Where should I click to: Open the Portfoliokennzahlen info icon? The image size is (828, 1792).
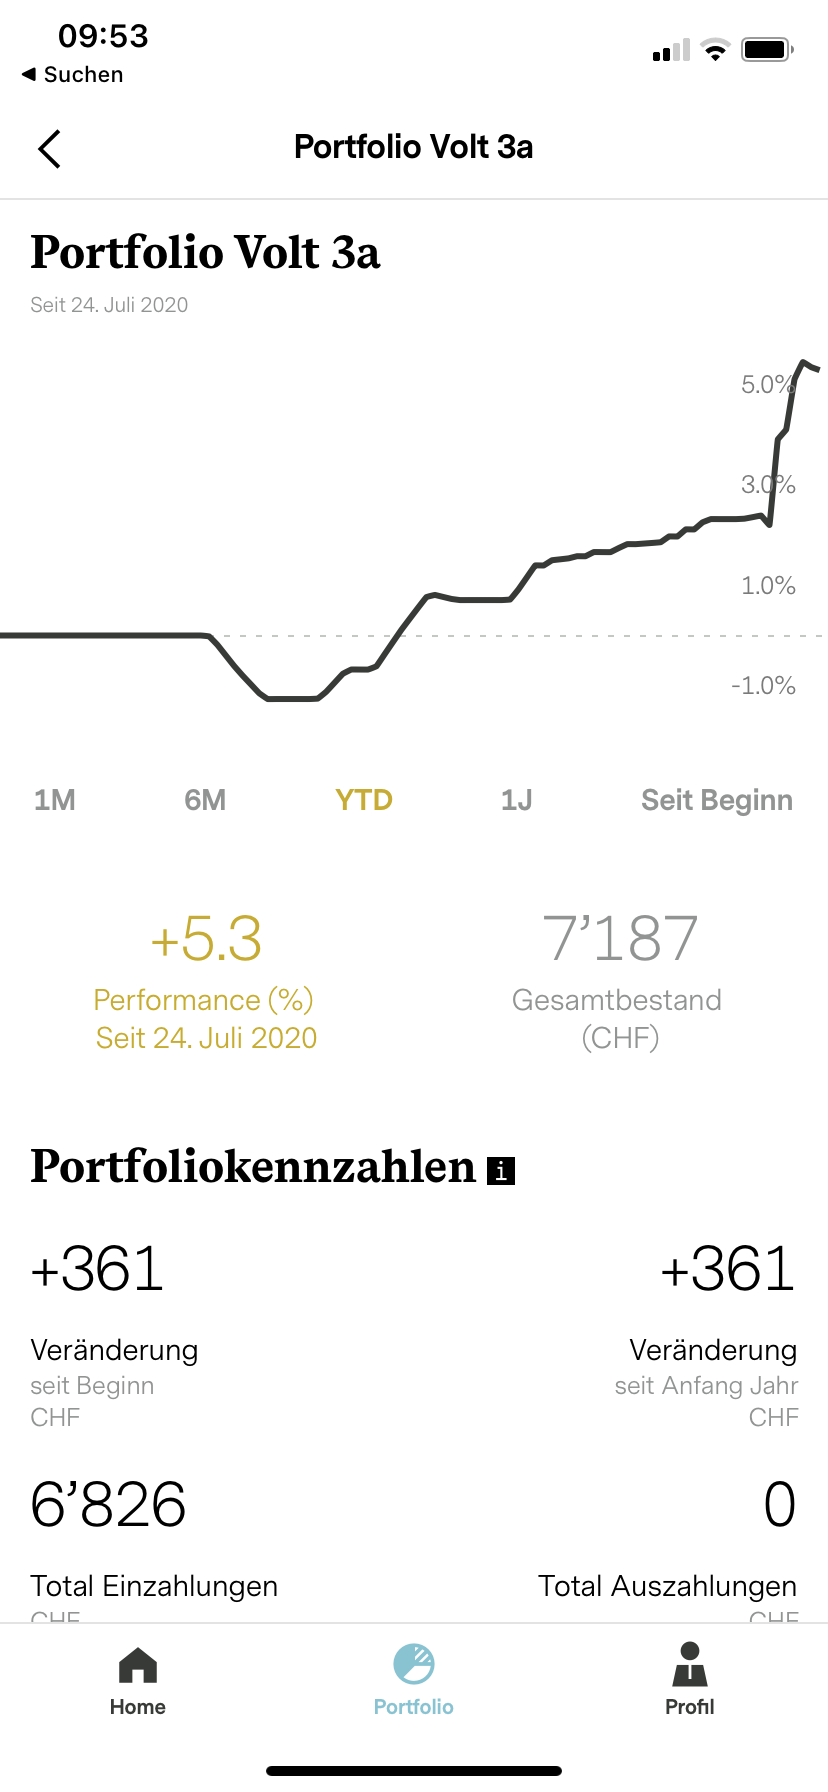pyautogui.click(x=501, y=1170)
